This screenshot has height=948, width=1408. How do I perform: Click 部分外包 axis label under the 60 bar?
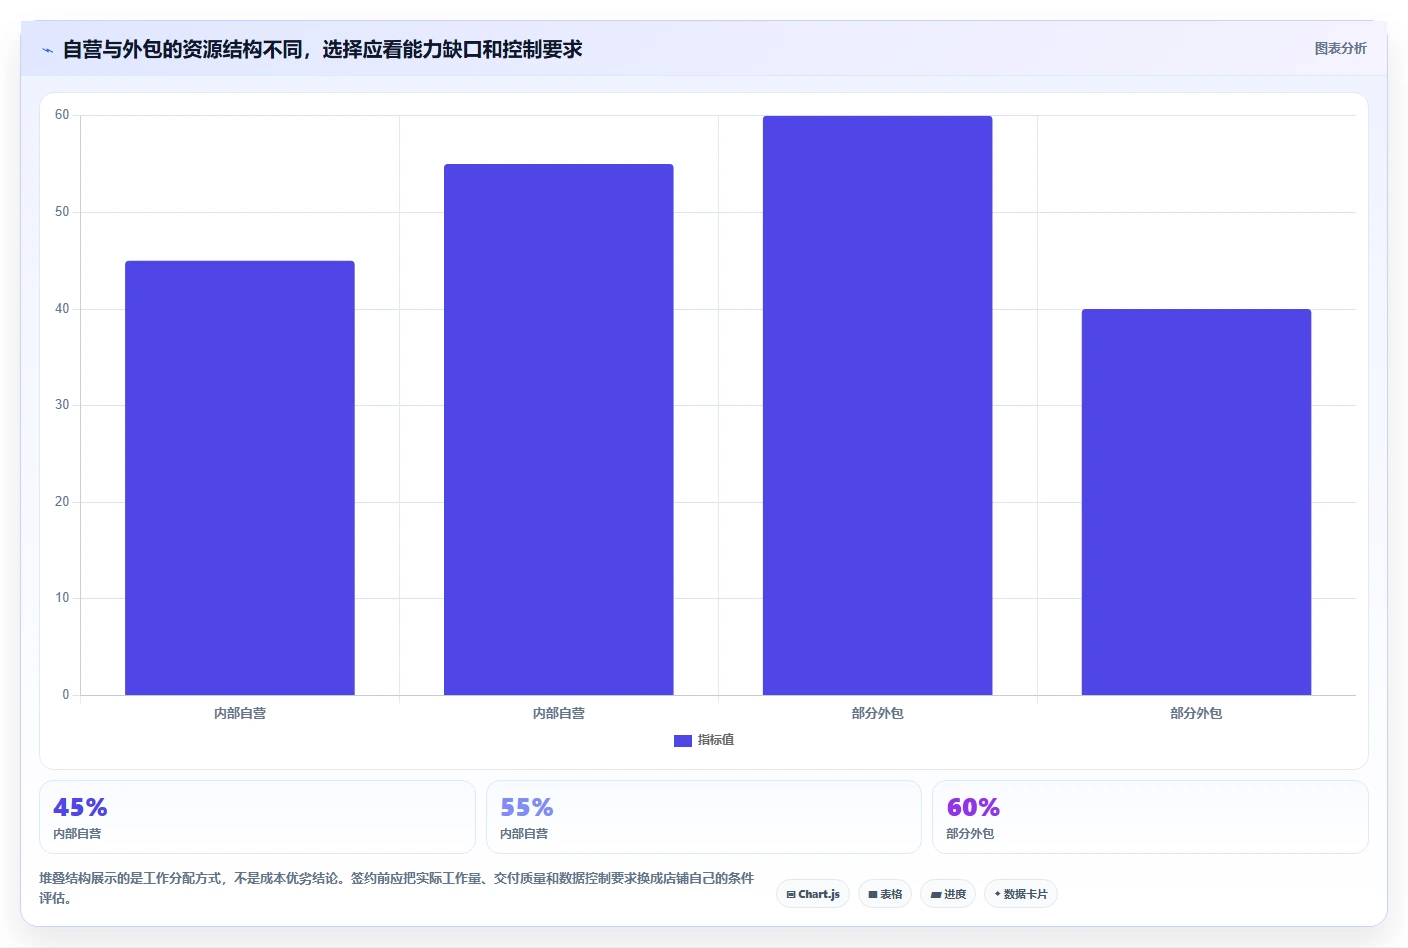(878, 713)
